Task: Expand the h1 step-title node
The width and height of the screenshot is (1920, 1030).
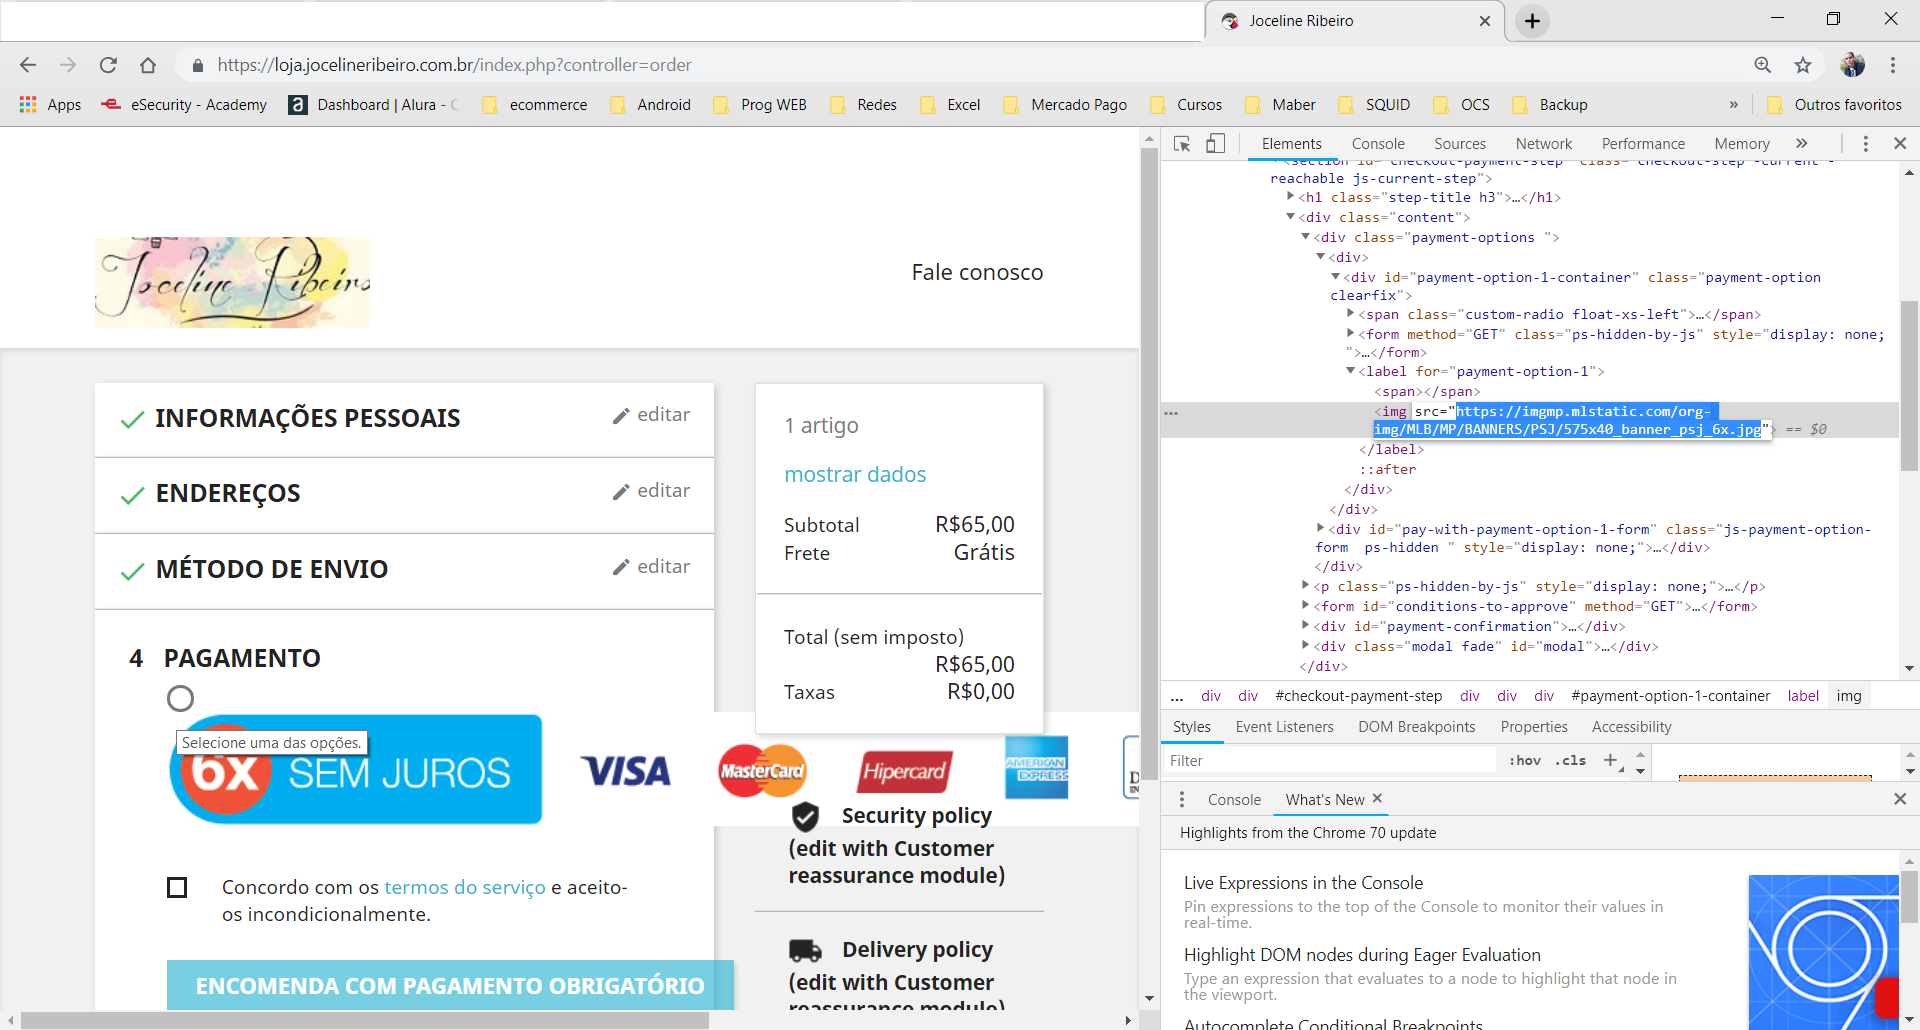Action: [1291, 197]
